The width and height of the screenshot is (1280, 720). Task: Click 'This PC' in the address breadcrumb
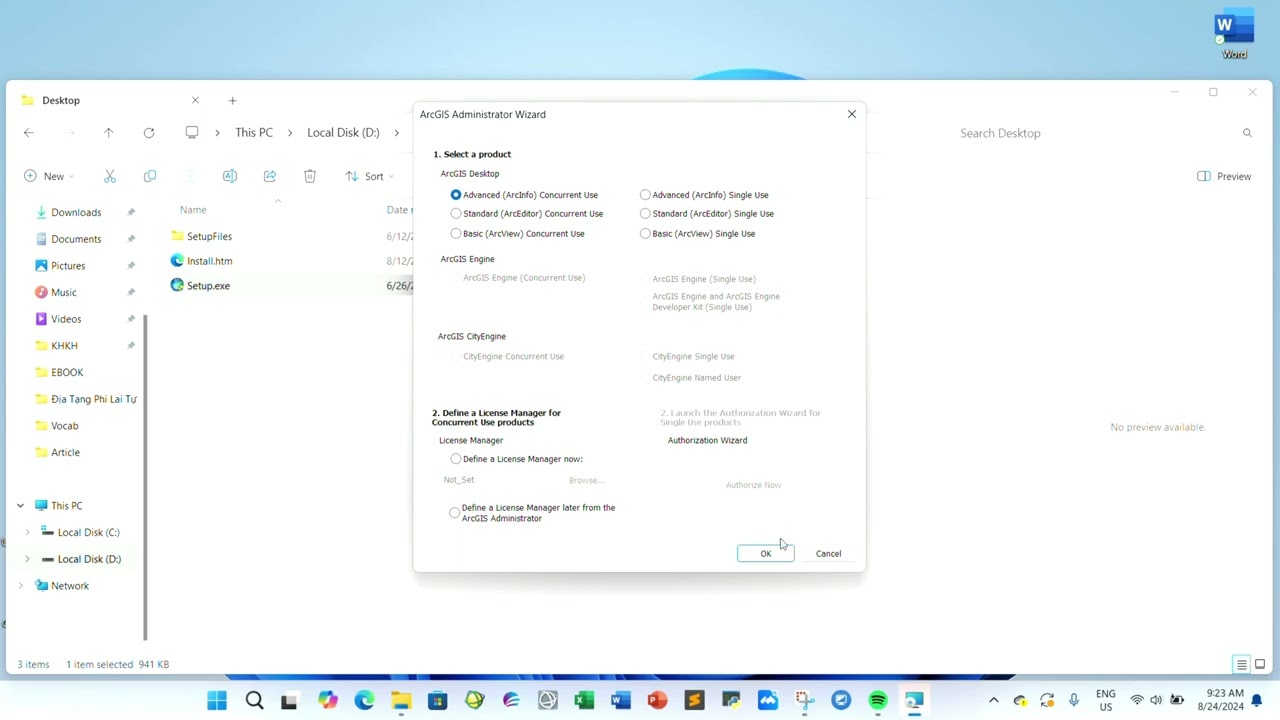[254, 133]
